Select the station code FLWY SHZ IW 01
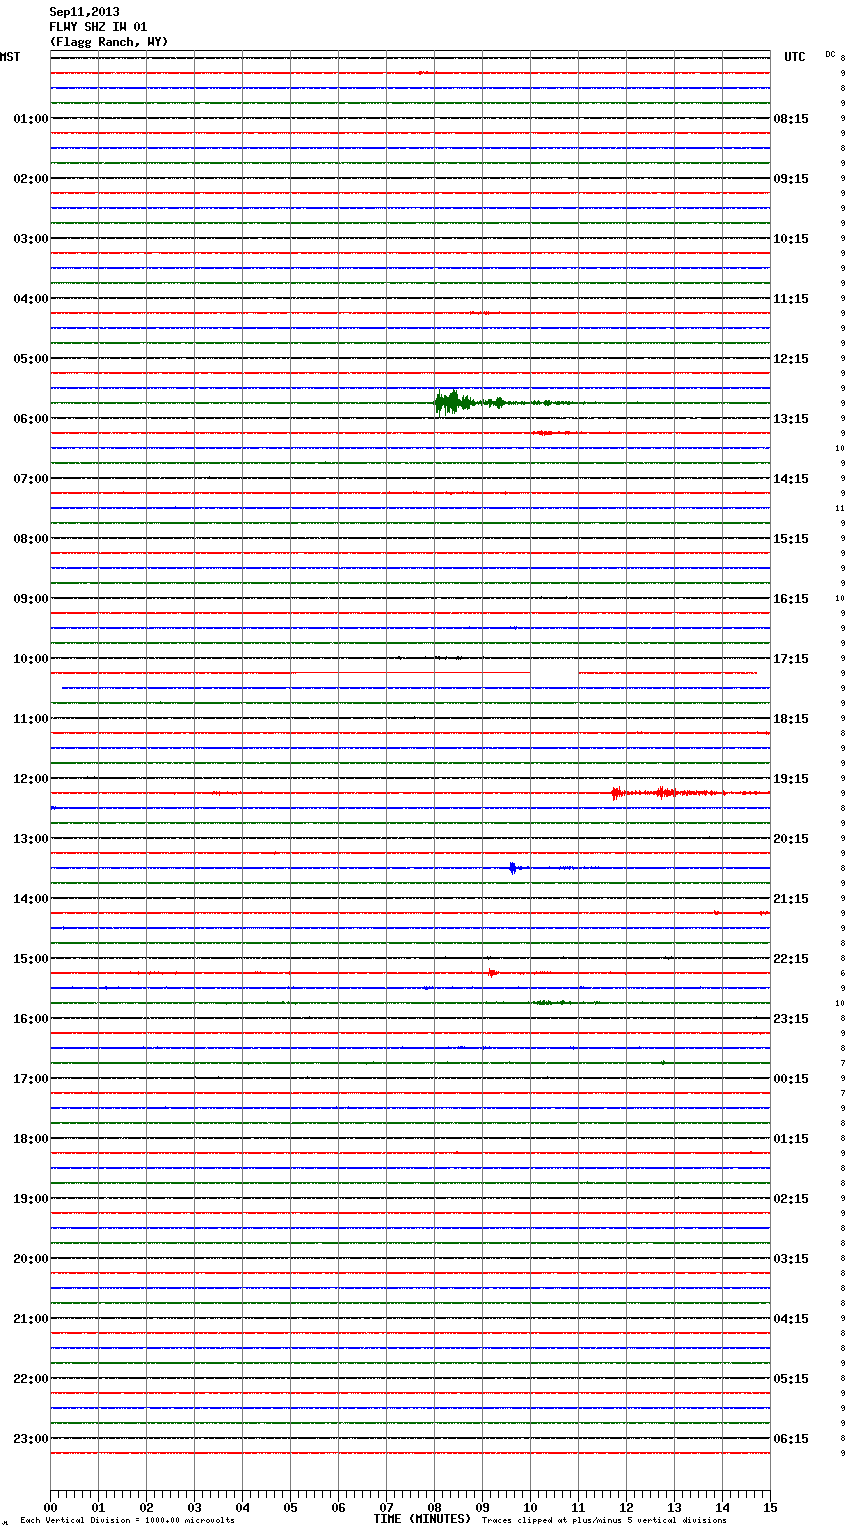This screenshot has width=850, height=1534. pyautogui.click(x=98, y=27)
